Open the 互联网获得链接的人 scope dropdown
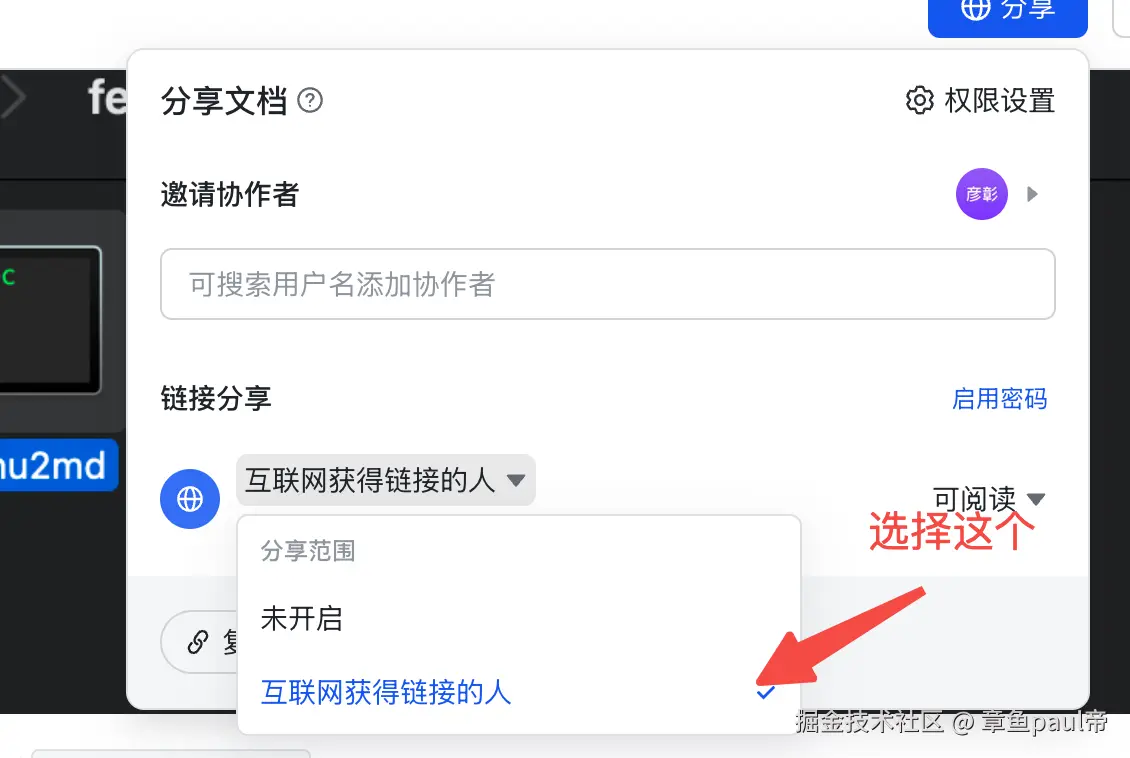 coord(386,480)
